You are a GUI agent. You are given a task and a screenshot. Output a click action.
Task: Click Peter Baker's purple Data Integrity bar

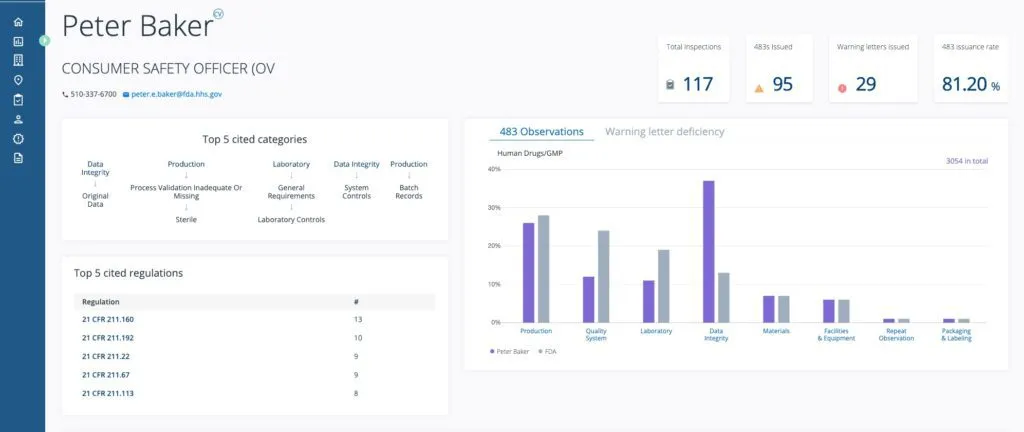point(709,251)
